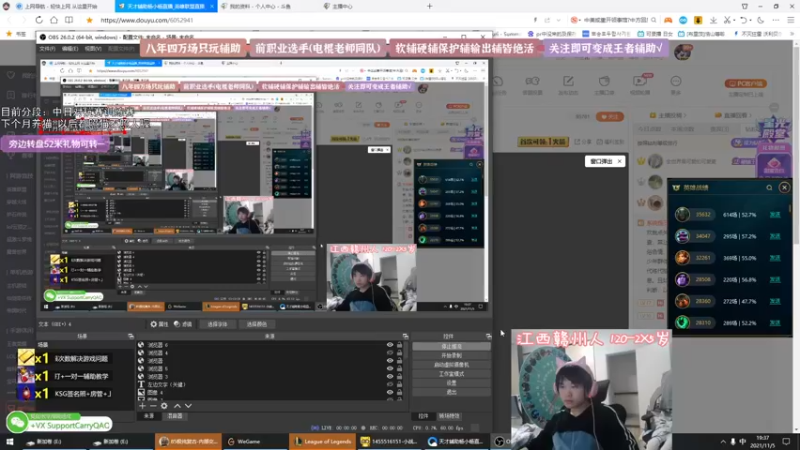Image resolution: width=800 pixels, height=450 pixels.
Task: Click the 选择颜色 color button
Action: (257, 324)
